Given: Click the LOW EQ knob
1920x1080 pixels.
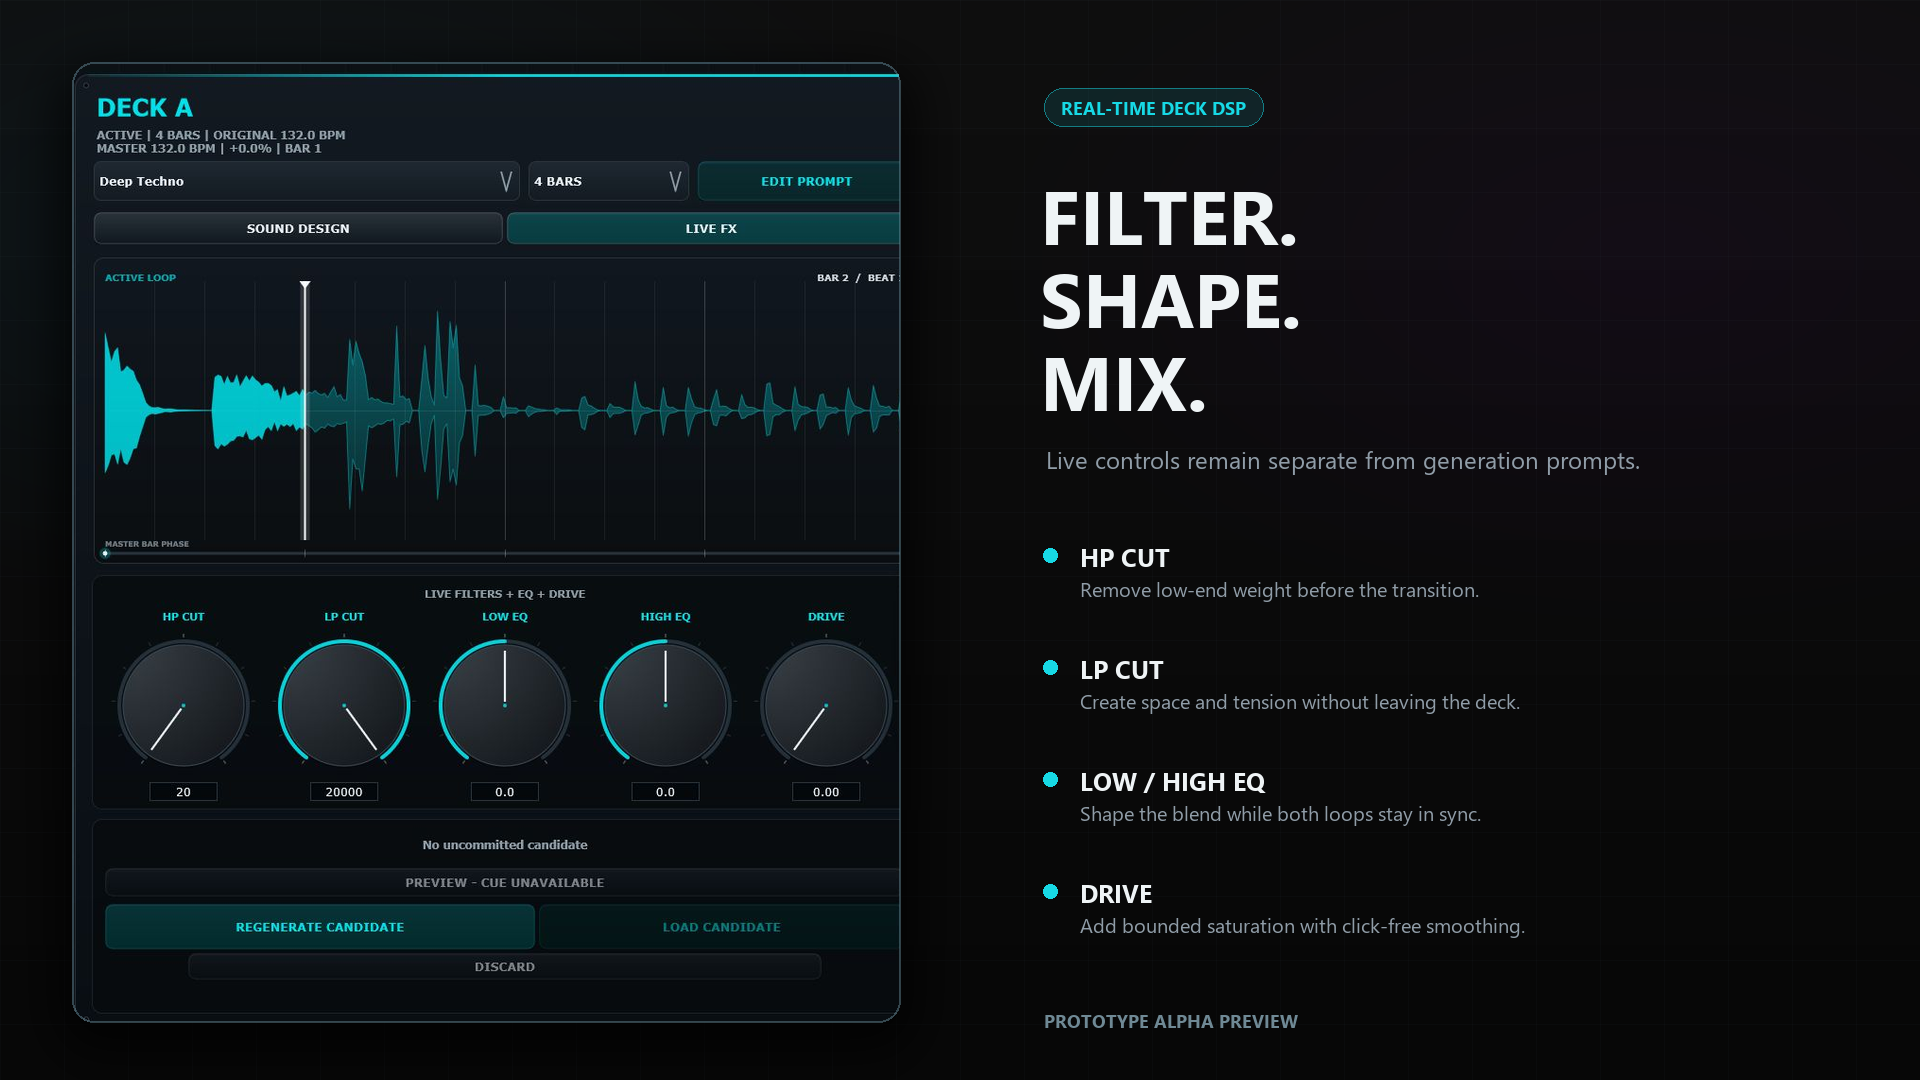Looking at the screenshot, I should (505, 705).
